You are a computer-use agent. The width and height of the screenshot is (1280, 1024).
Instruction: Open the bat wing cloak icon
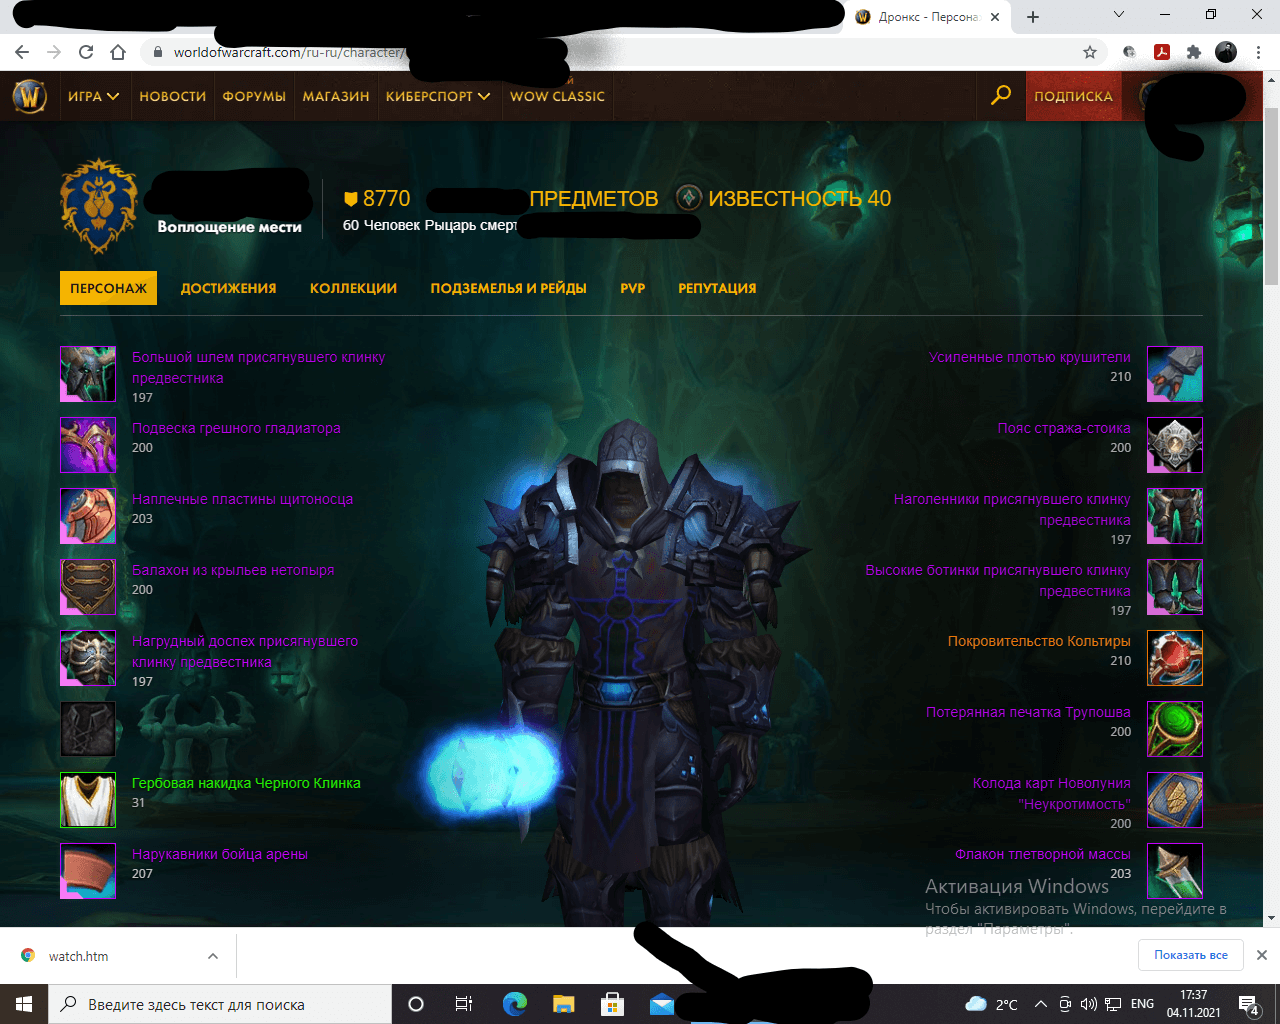pyautogui.click(x=88, y=587)
